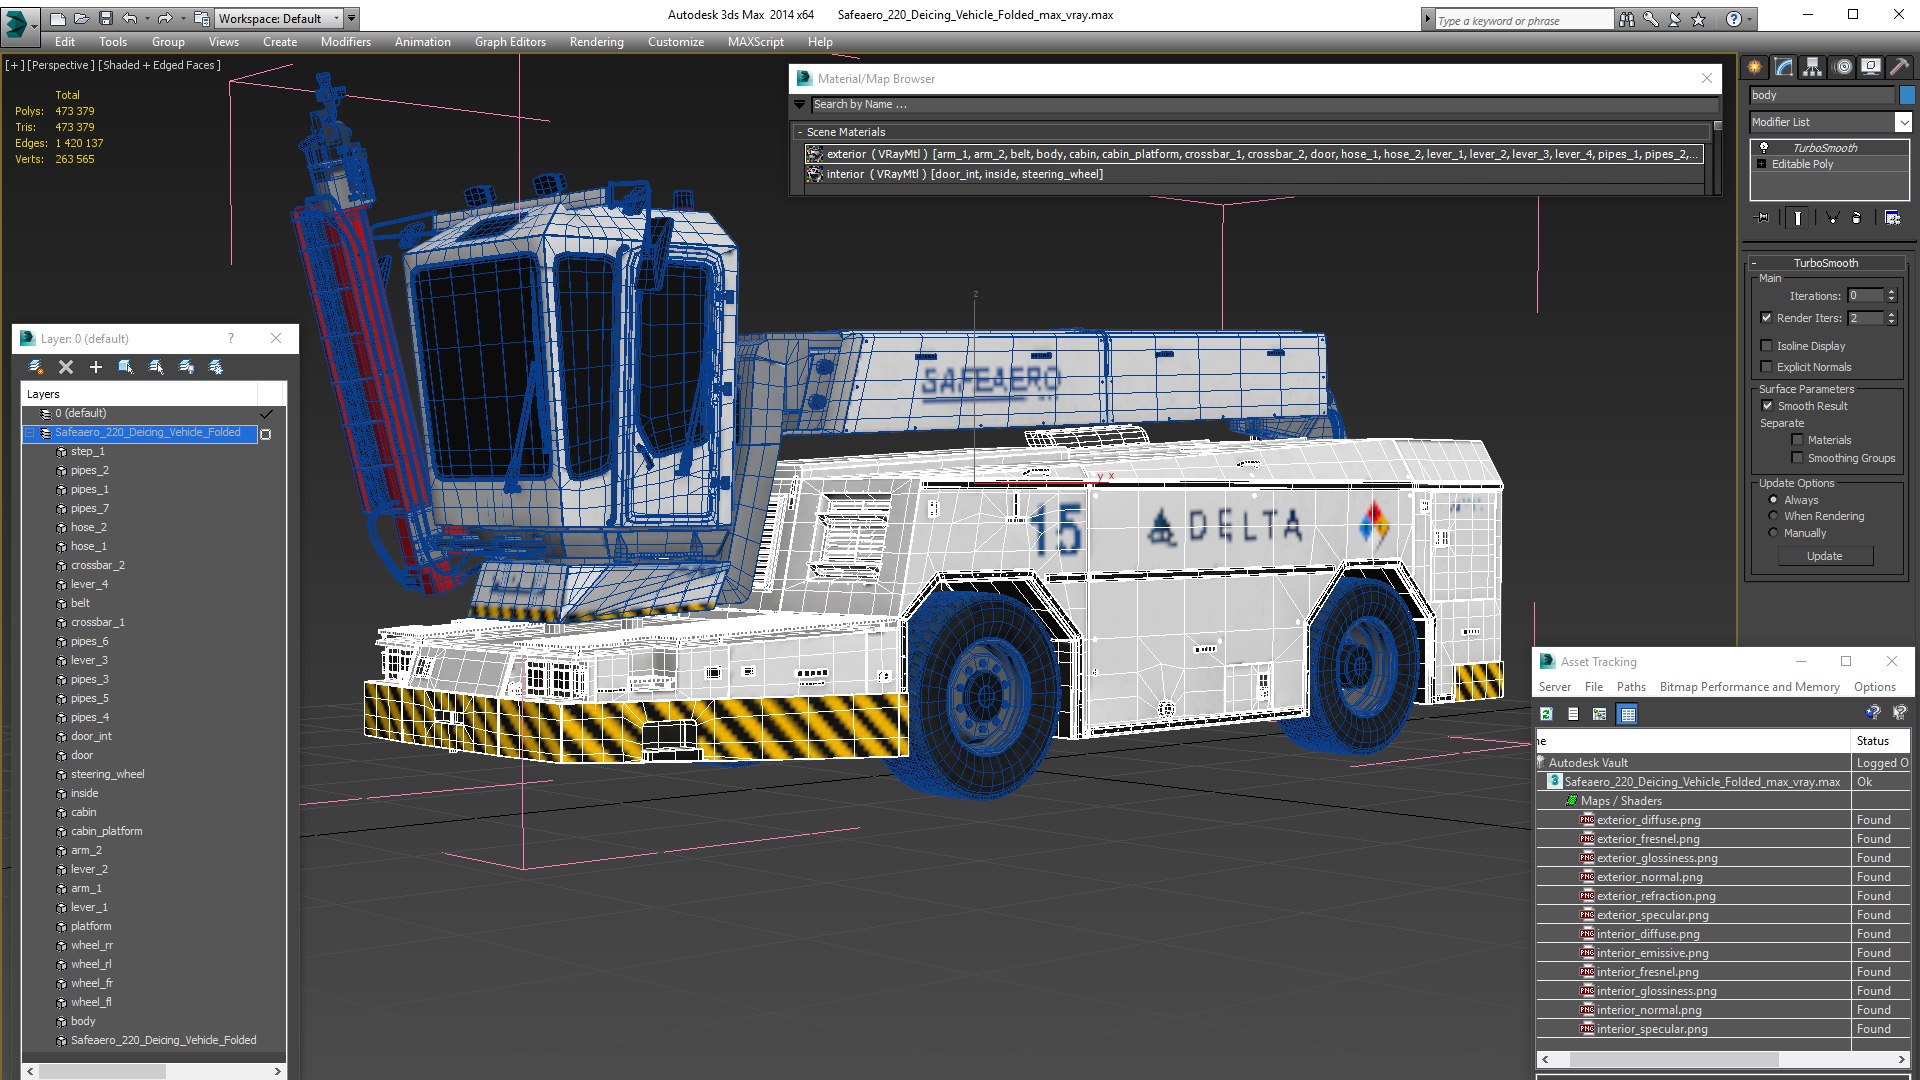Open the Display command panel tab
Image resolution: width=1920 pixels, height=1080 pixels.
(1870, 67)
